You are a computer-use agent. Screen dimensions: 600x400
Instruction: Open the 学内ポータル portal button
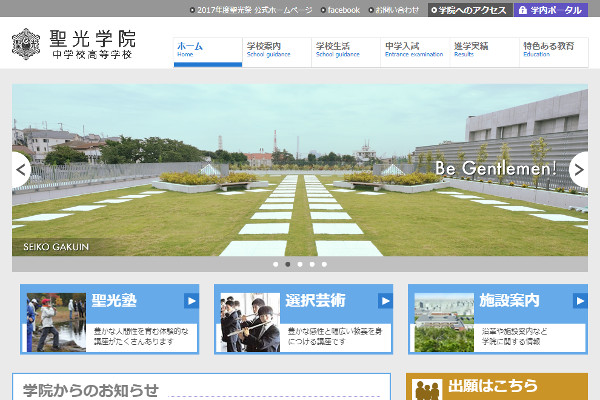[x=551, y=10]
